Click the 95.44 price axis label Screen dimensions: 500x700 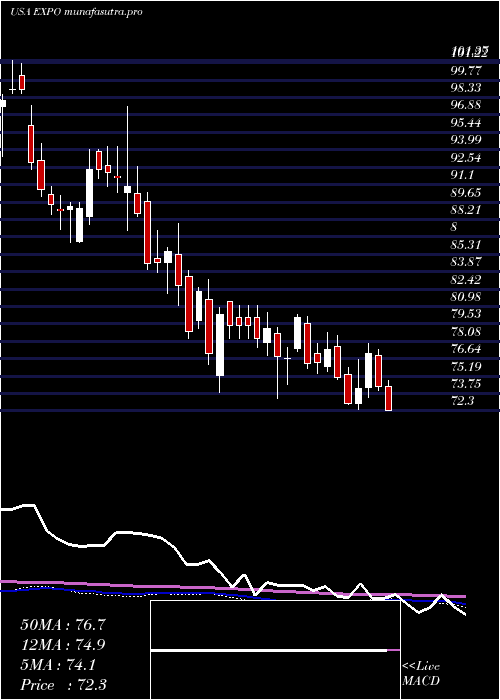[x=466, y=122]
